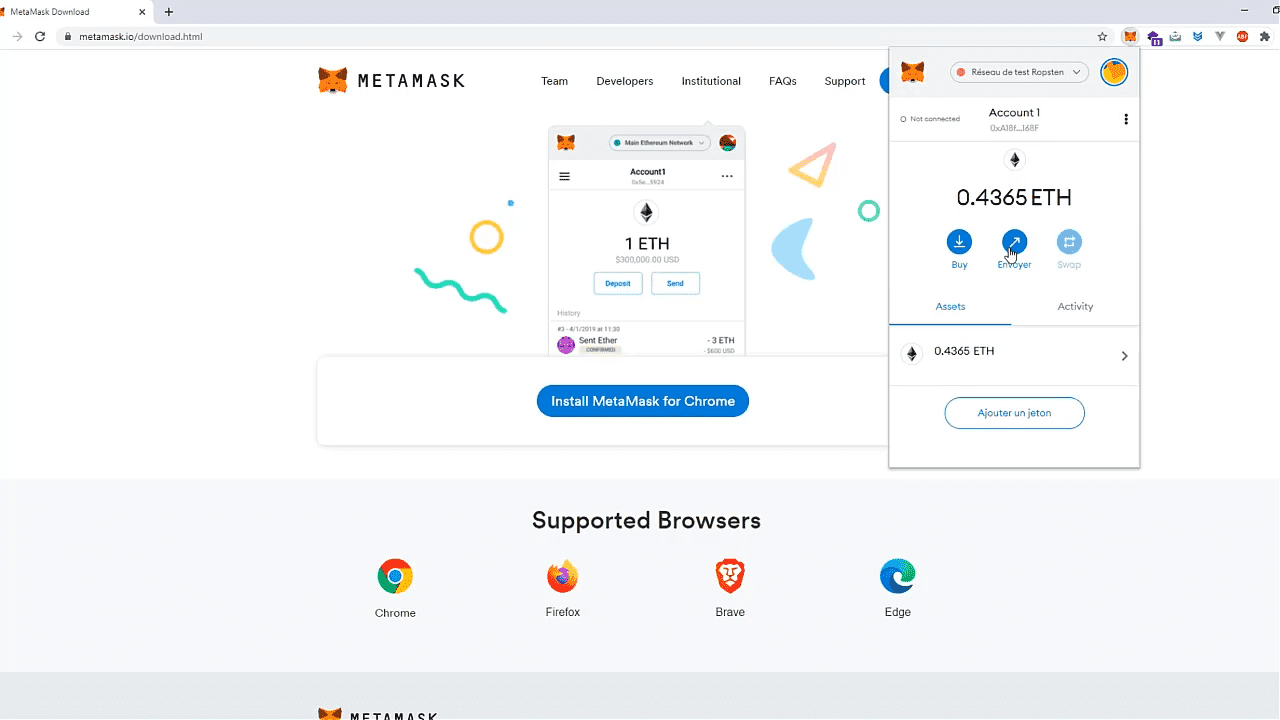Click the Buy download-arrow icon

tap(959, 241)
